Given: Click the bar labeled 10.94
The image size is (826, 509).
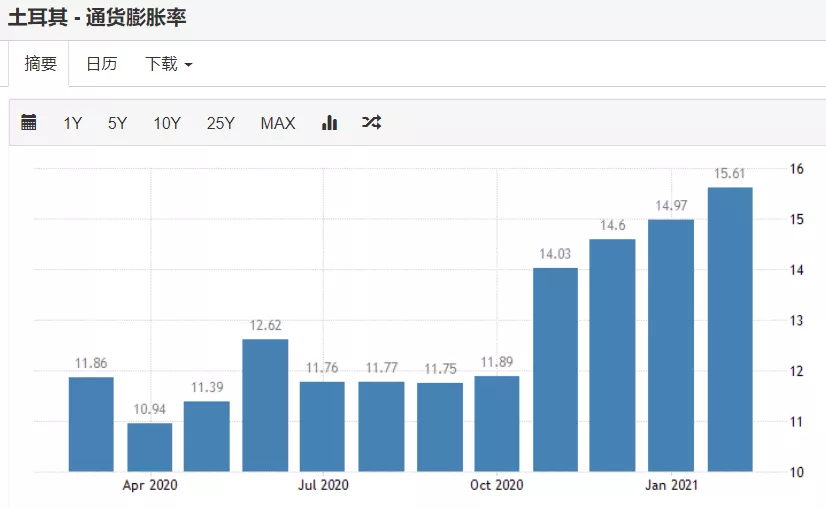Looking at the screenshot, I should coord(150,447).
